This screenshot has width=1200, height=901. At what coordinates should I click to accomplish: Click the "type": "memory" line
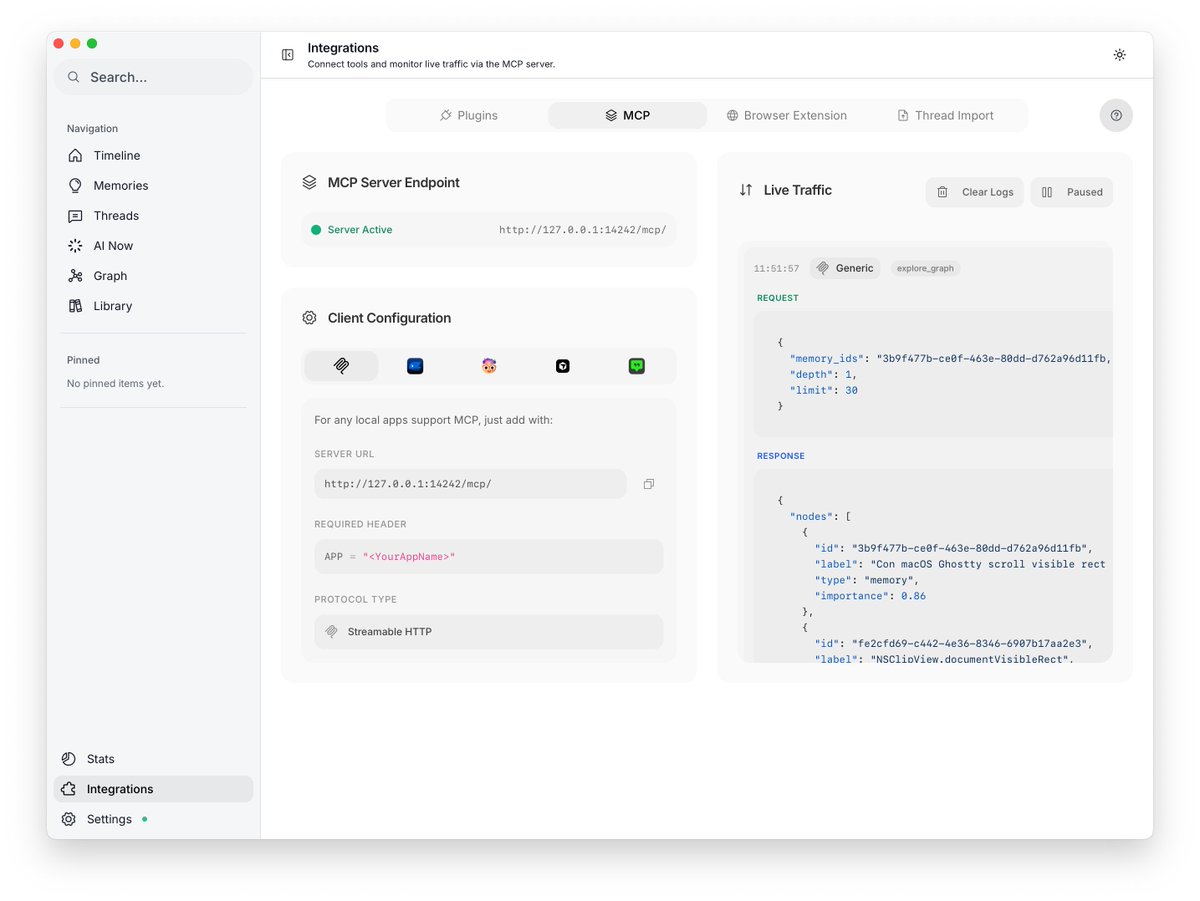(866, 580)
